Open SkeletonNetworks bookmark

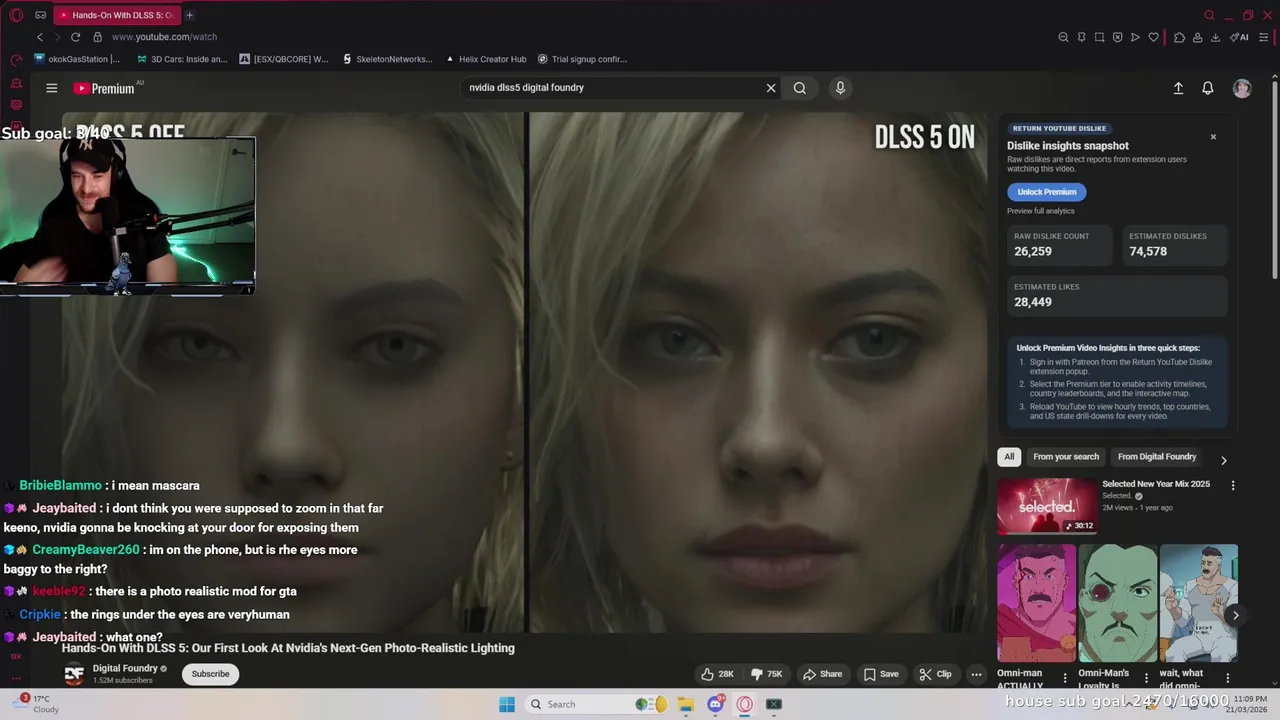(x=387, y=59)
